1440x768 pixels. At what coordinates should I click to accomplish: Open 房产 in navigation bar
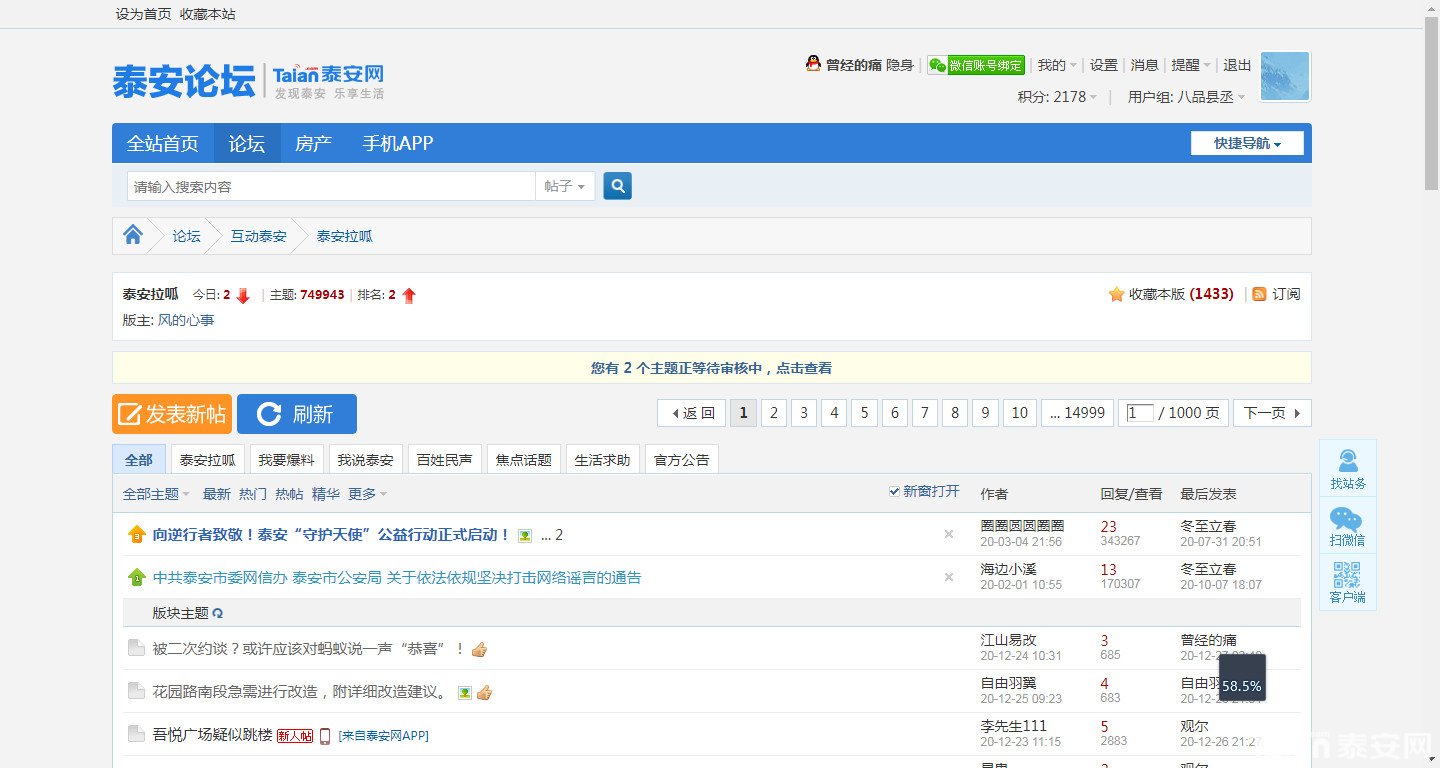coord(313,143)
